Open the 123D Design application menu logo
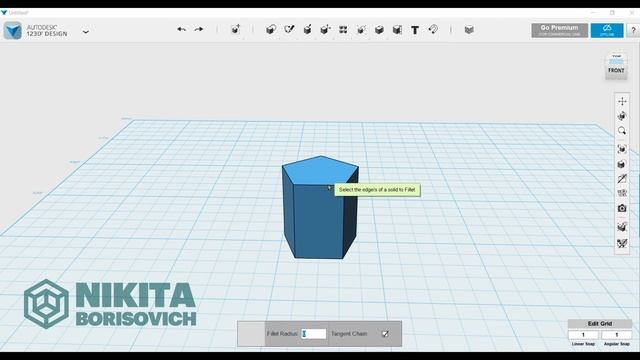The height and width of the screenshot is (360, 640). click(x=13, y=31)
